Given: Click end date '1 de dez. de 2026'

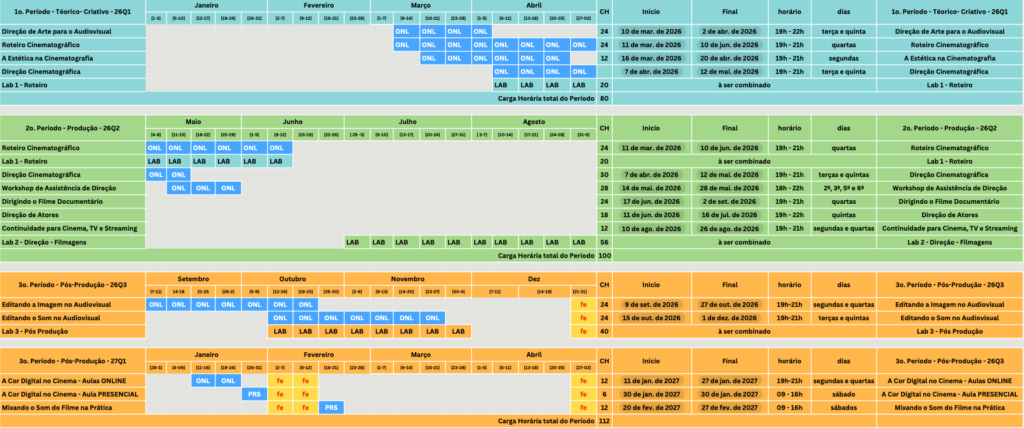Looking at the screenshot, I should coord(729,318).
